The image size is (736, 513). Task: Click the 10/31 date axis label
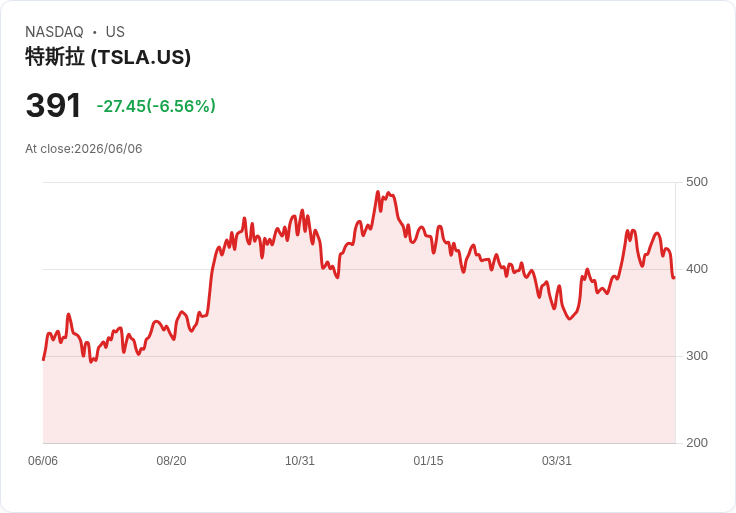pyautogui.click(x=300, y=460)
